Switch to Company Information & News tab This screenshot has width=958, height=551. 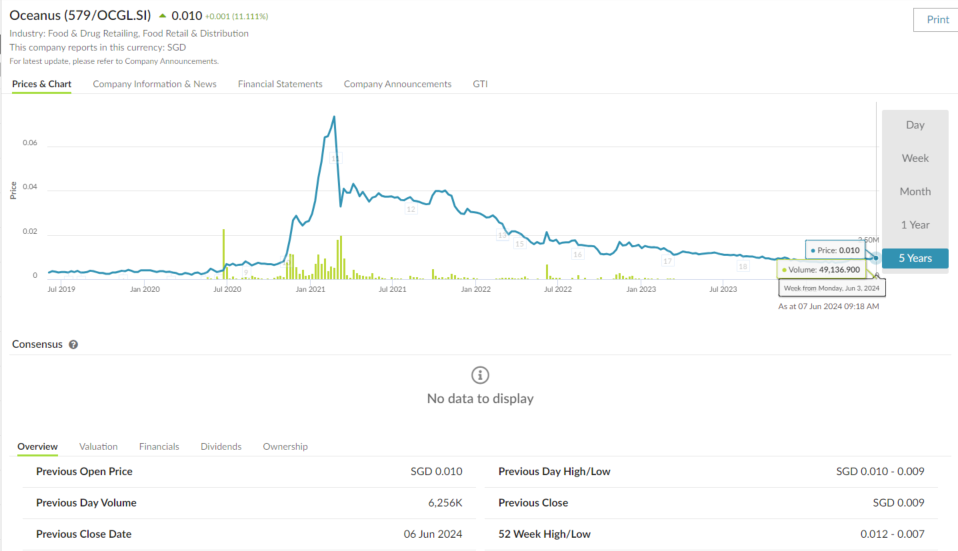tap(155, 84)
